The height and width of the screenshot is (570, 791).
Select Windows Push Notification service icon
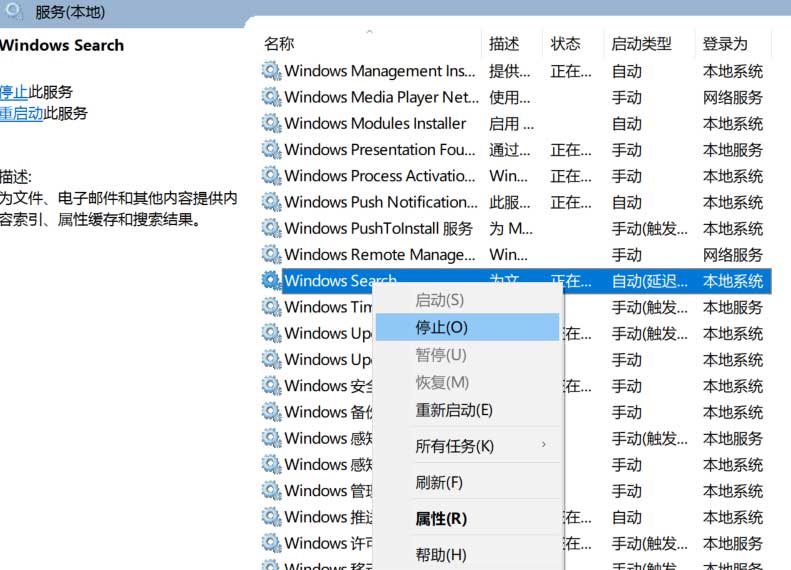271,202
